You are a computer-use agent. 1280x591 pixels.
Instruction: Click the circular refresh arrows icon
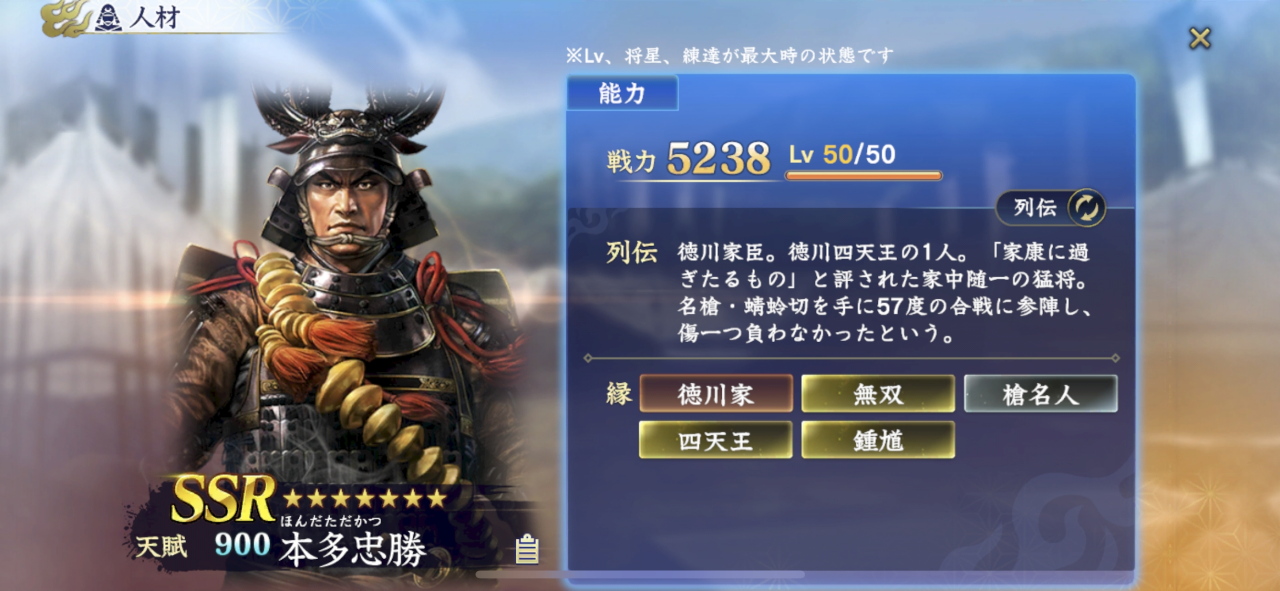(x=1086, y=207)
